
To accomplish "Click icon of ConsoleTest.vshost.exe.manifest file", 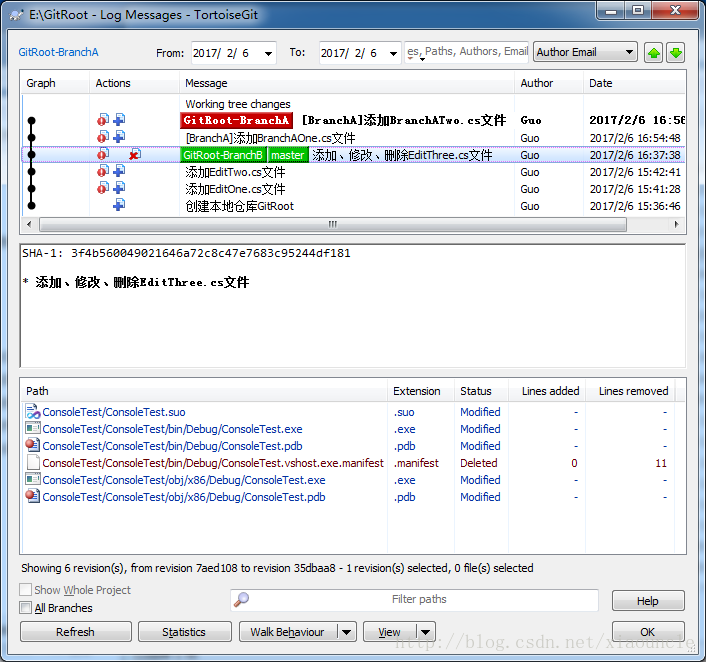I will coord(33,462).
